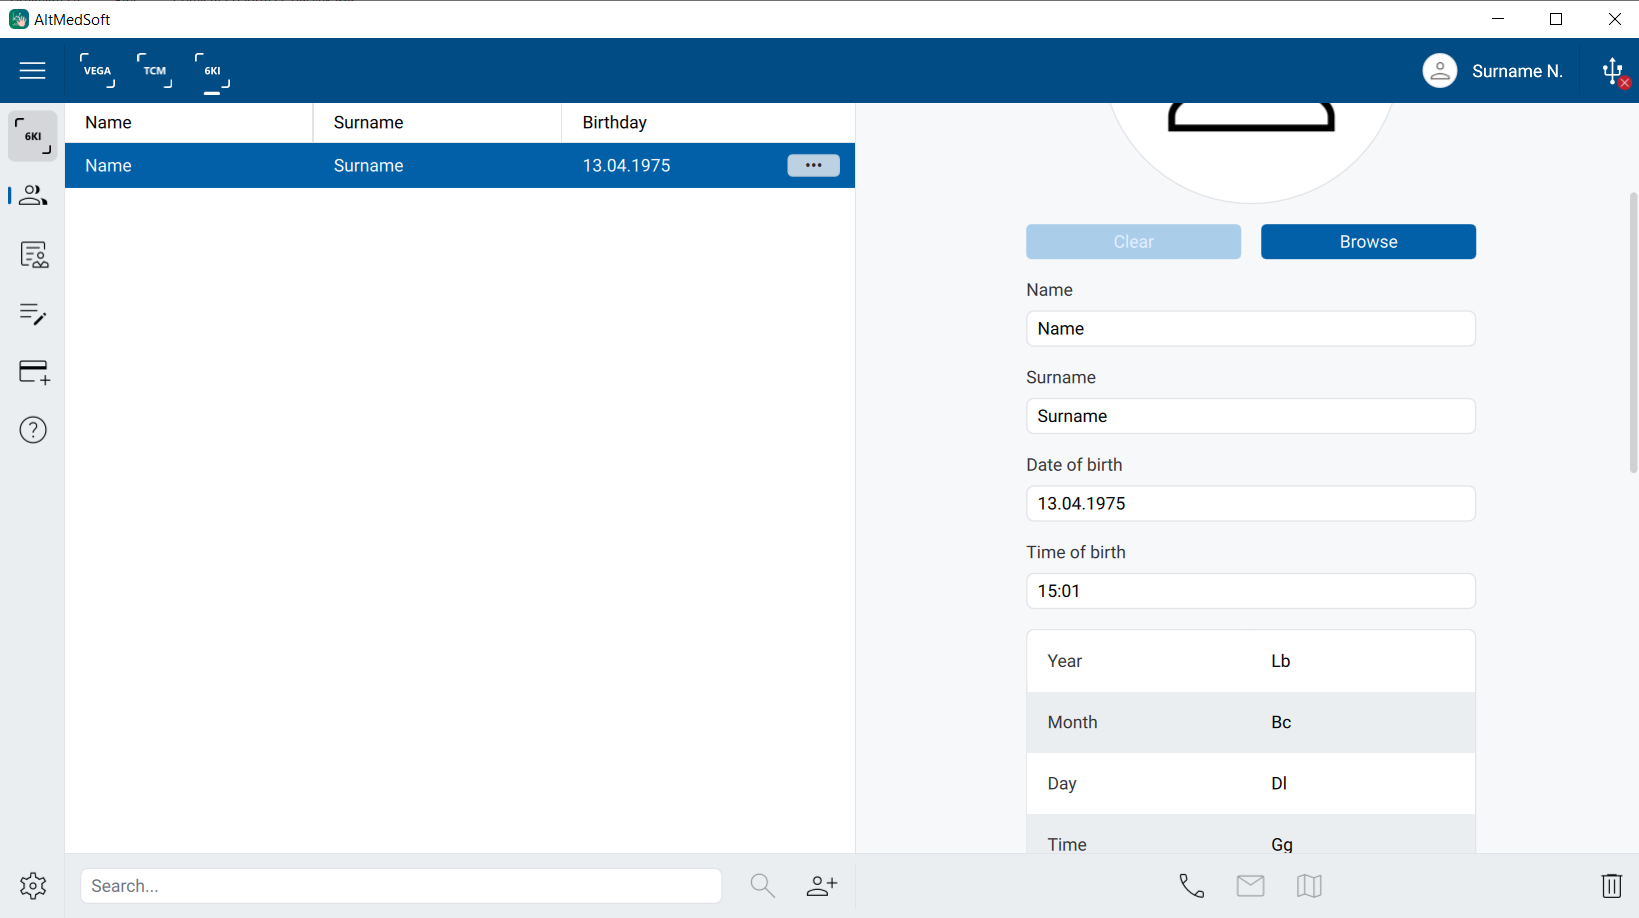Screen dimensions: 1639x918
Task: Open the edit notes sidebar icon
Action: tap(33, 314)
